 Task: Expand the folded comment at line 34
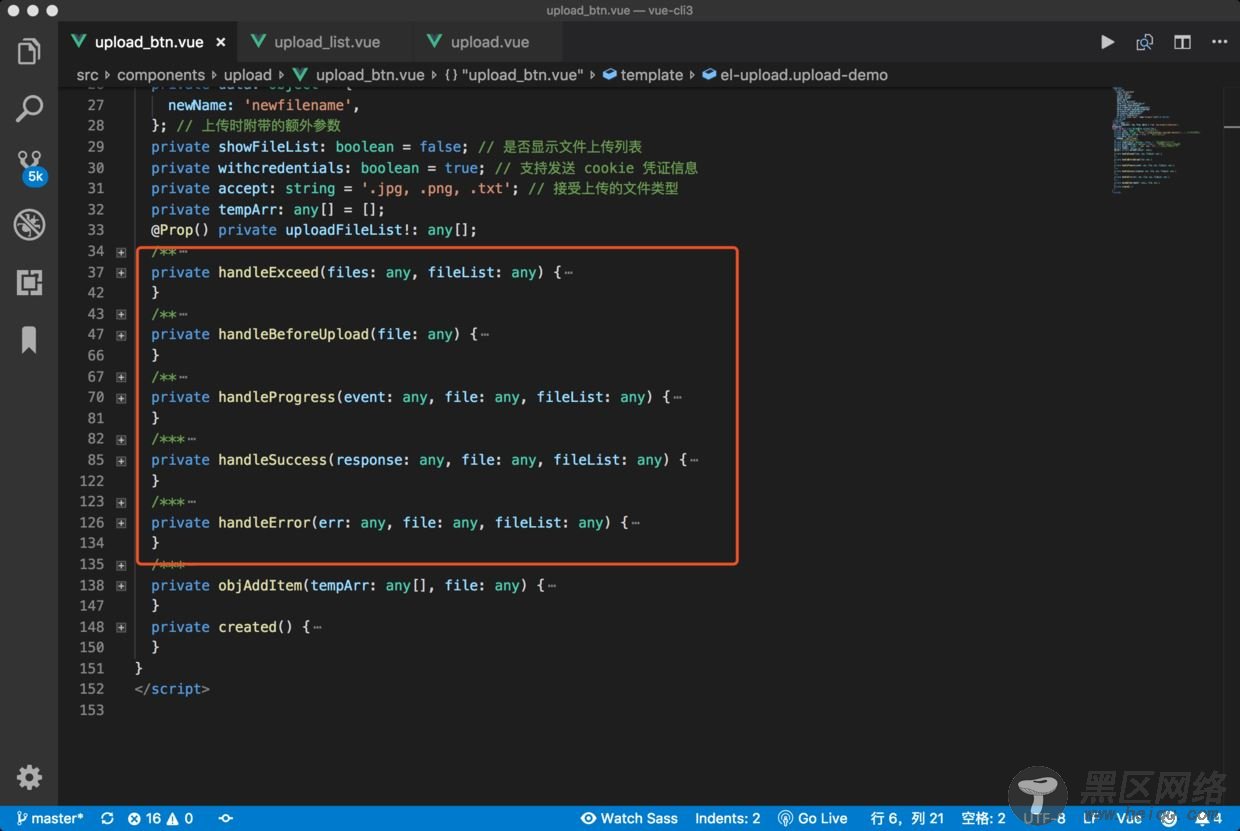coord(121,252)
